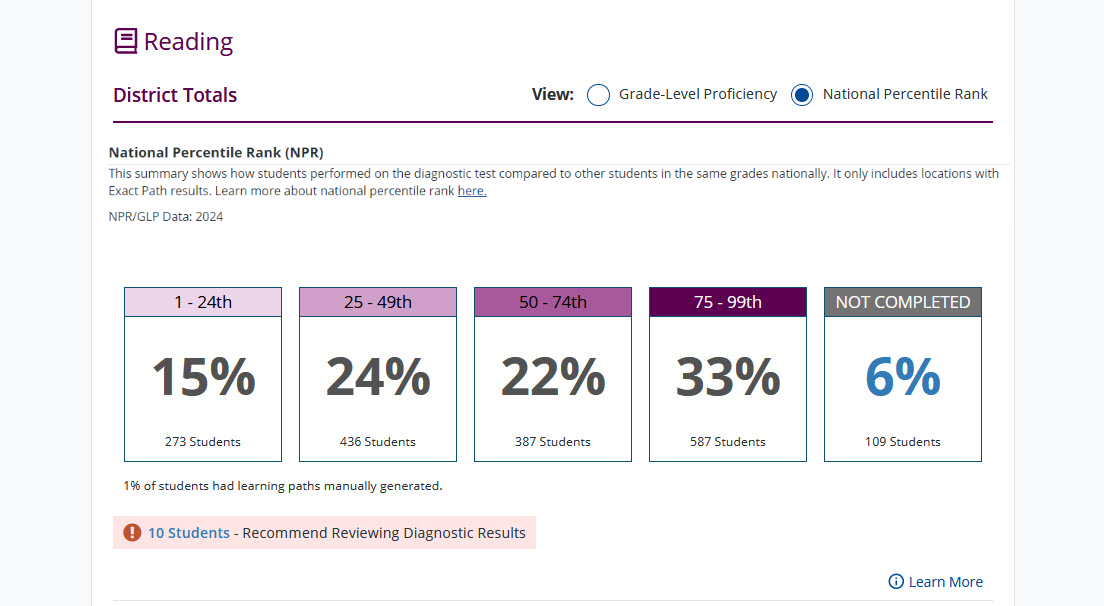Screen dimensions: 1104x606
Task: Select Grade-Level Proficiency radio button
Action: coord(598,95)
